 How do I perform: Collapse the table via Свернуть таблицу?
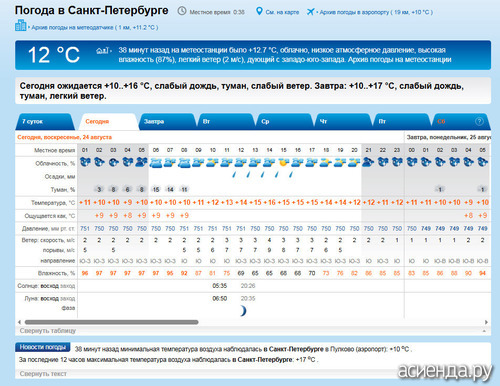pos(48,331)
